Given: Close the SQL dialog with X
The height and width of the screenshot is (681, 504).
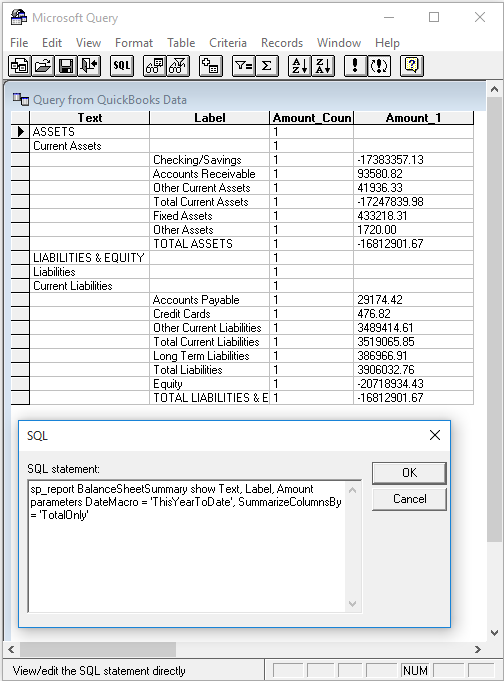Looking at the screenshot, I should (434, 435).
